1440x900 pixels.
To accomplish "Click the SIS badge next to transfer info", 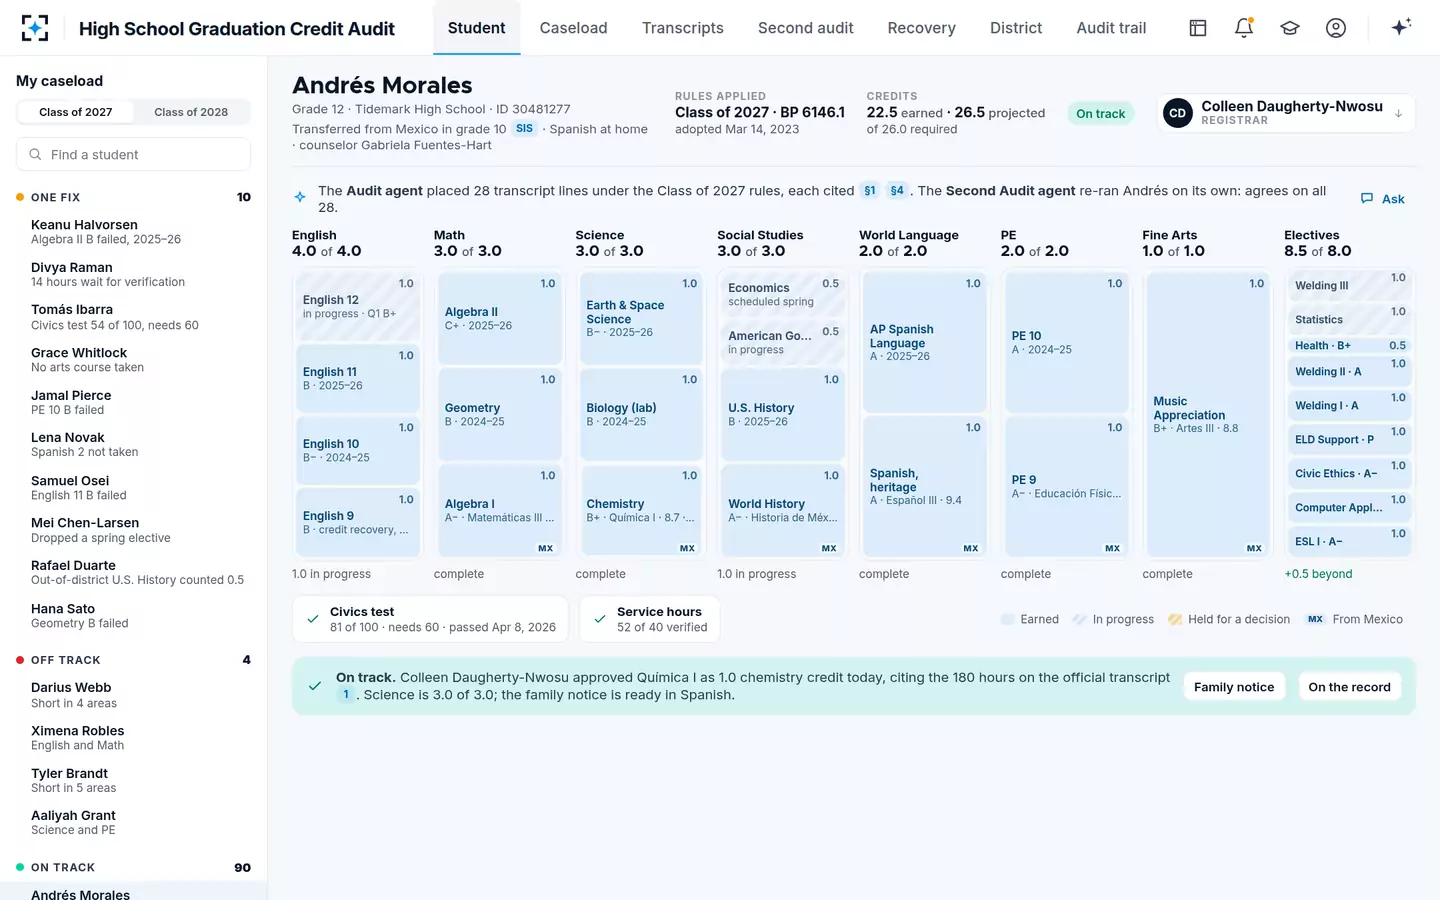I will coord(524,129).
